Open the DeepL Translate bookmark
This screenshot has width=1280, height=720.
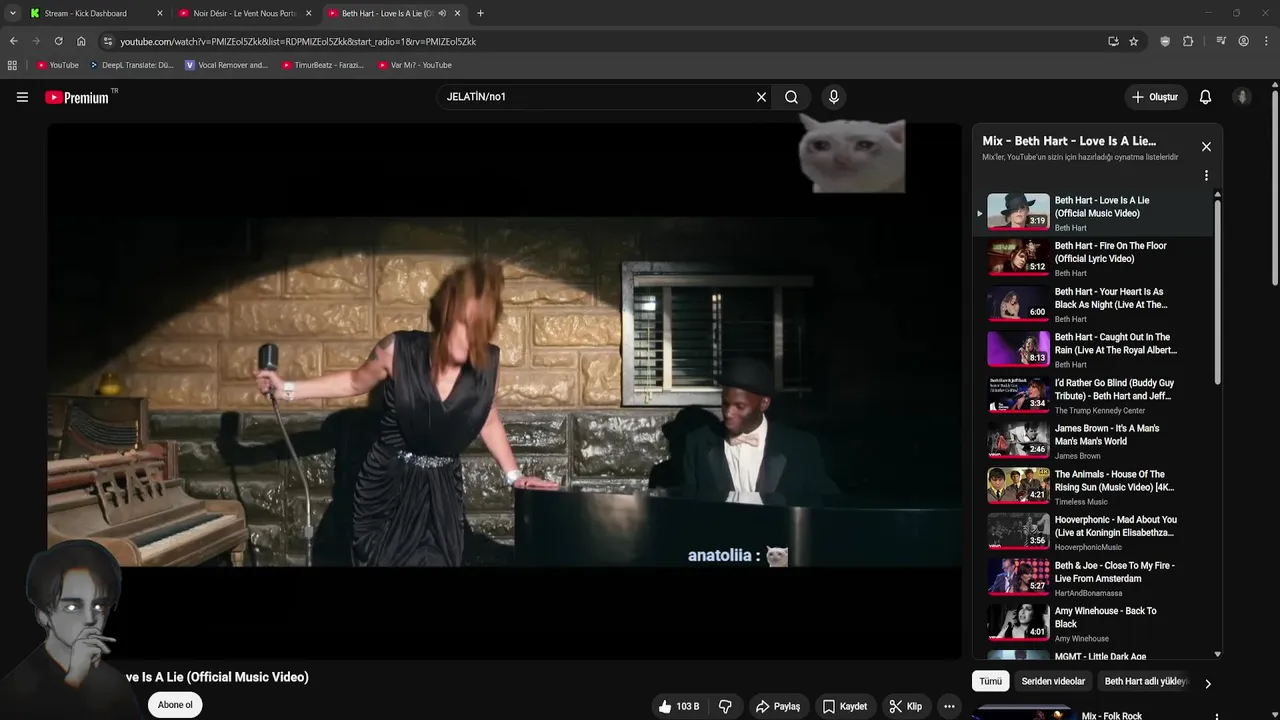point(131,65)
